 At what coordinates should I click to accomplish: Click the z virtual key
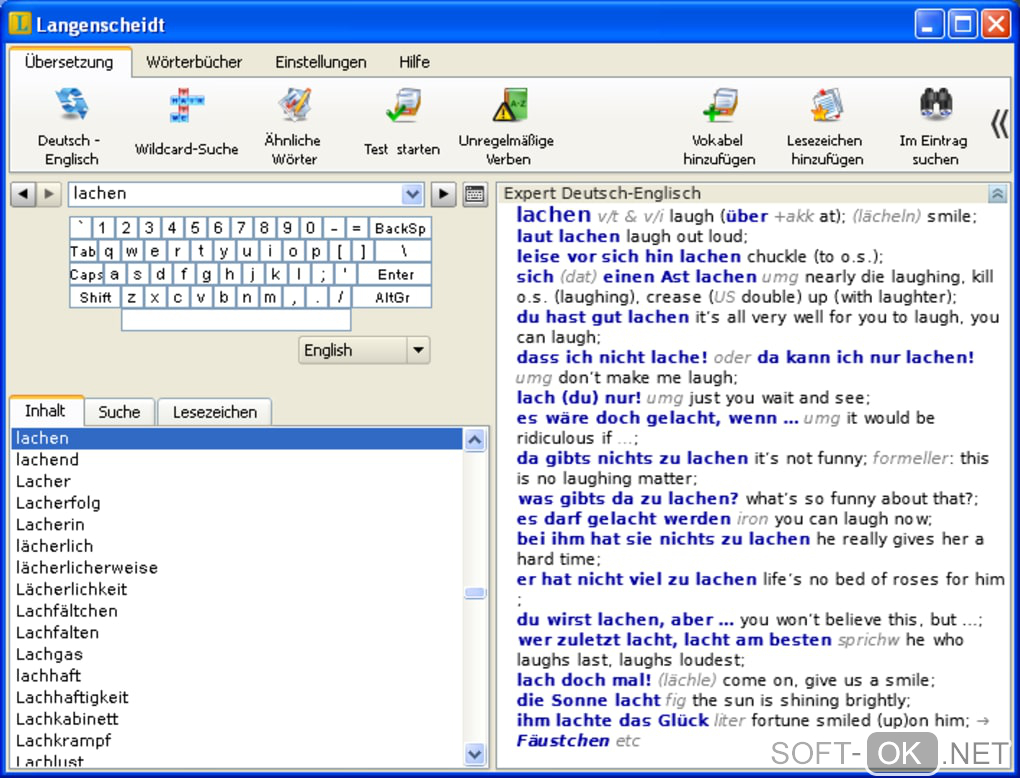[132, 297]
